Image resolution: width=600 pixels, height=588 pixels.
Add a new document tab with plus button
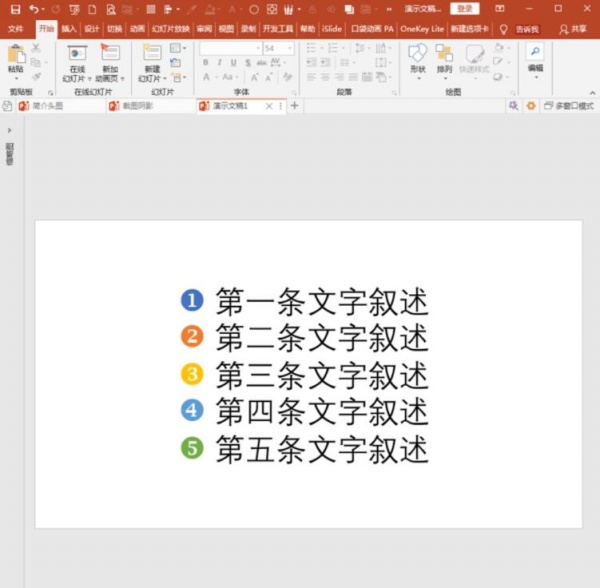coord(294,106)
